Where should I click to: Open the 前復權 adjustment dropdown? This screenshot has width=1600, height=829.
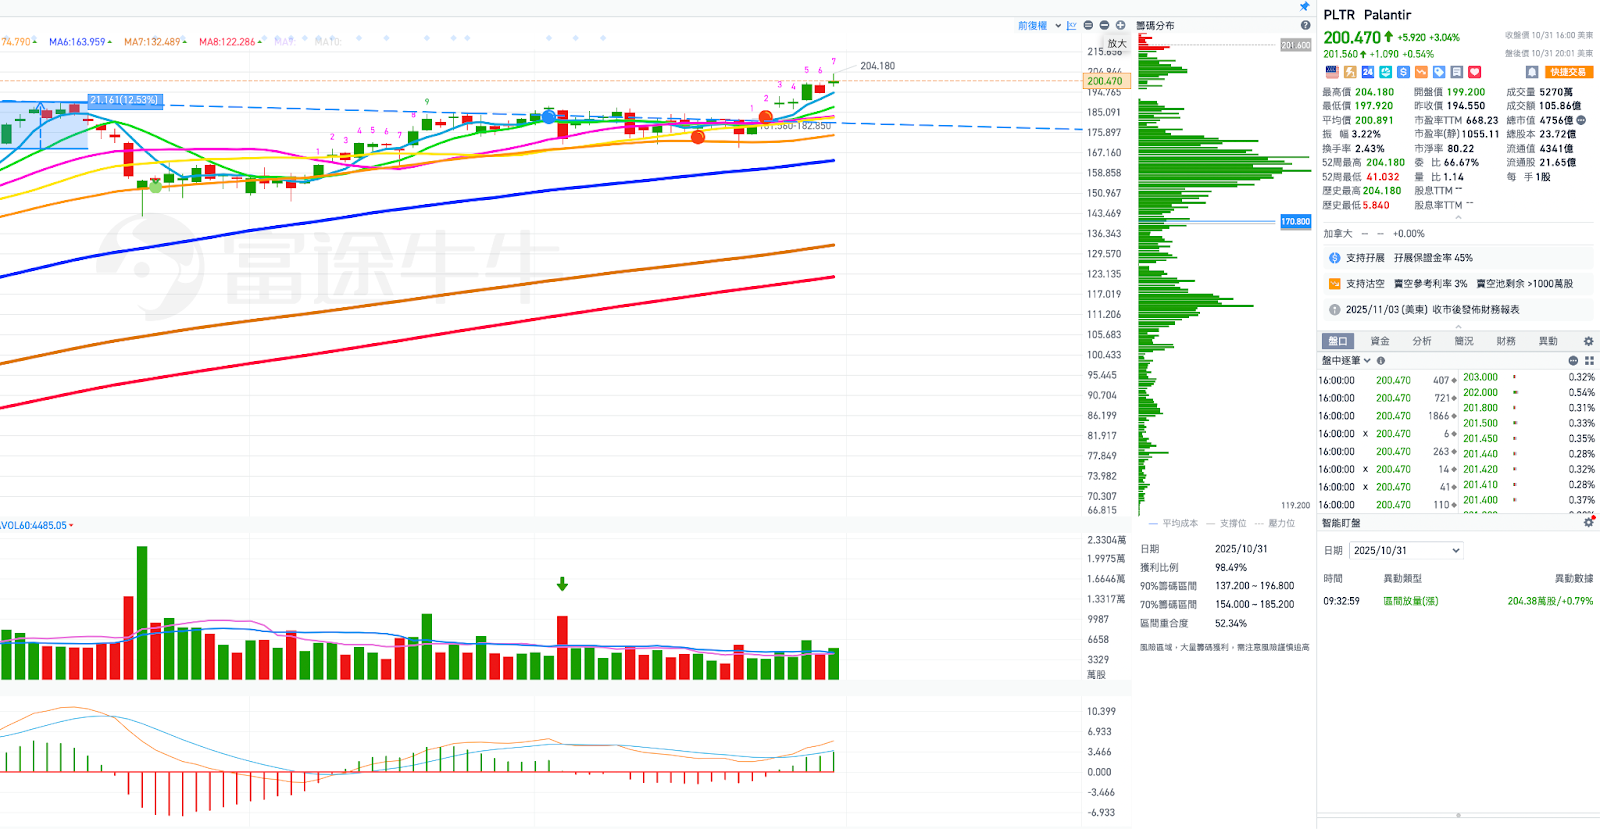(1039, 26)
